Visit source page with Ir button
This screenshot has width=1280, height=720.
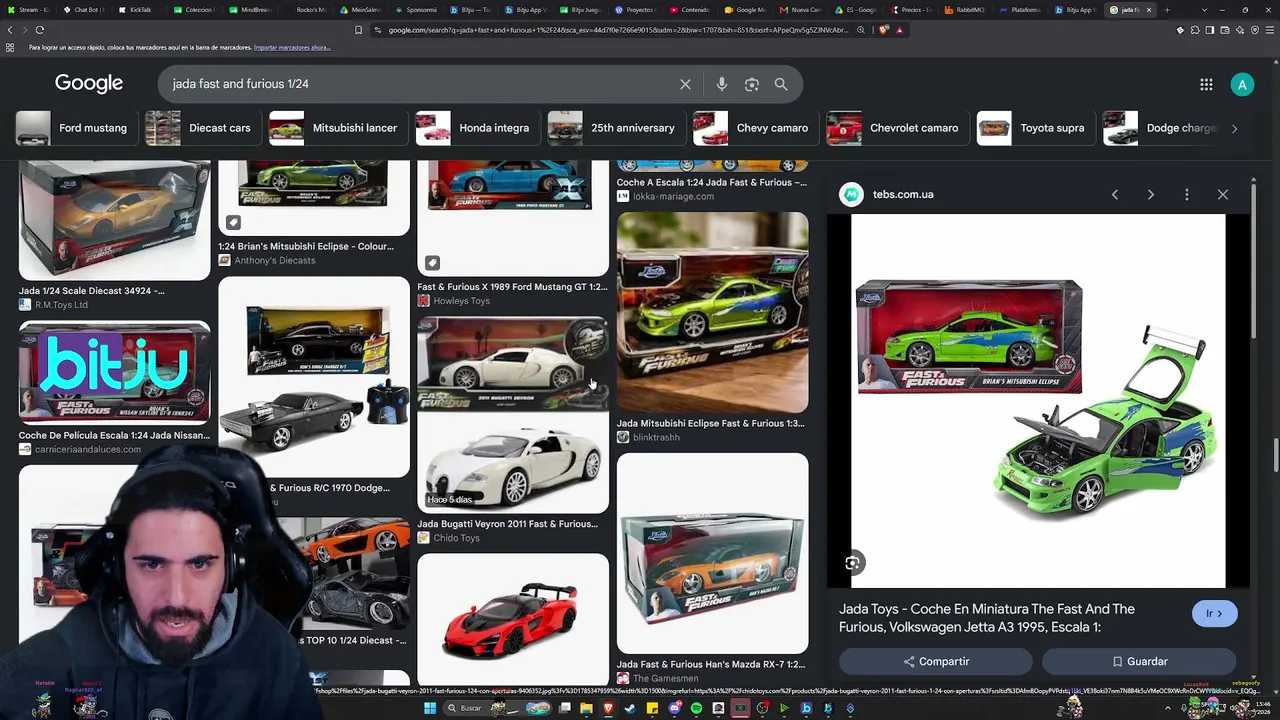1214,613
